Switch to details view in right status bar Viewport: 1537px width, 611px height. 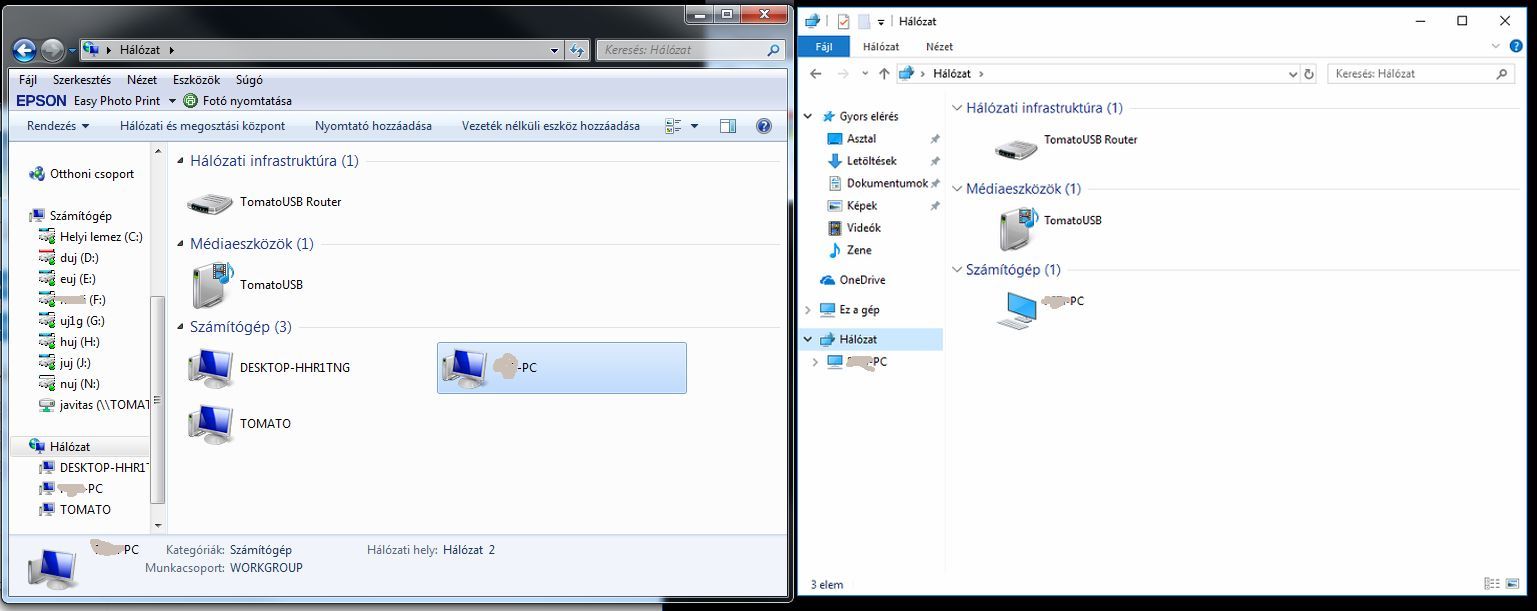coord(1492,584)
